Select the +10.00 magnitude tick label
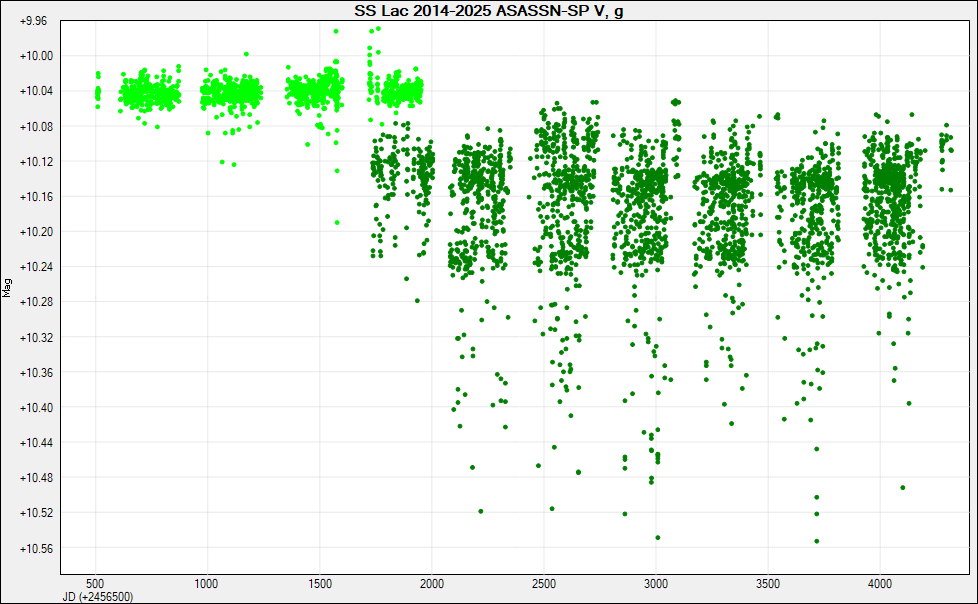The height and width of the screenshot is (604, 978). [x=37, y=56]
